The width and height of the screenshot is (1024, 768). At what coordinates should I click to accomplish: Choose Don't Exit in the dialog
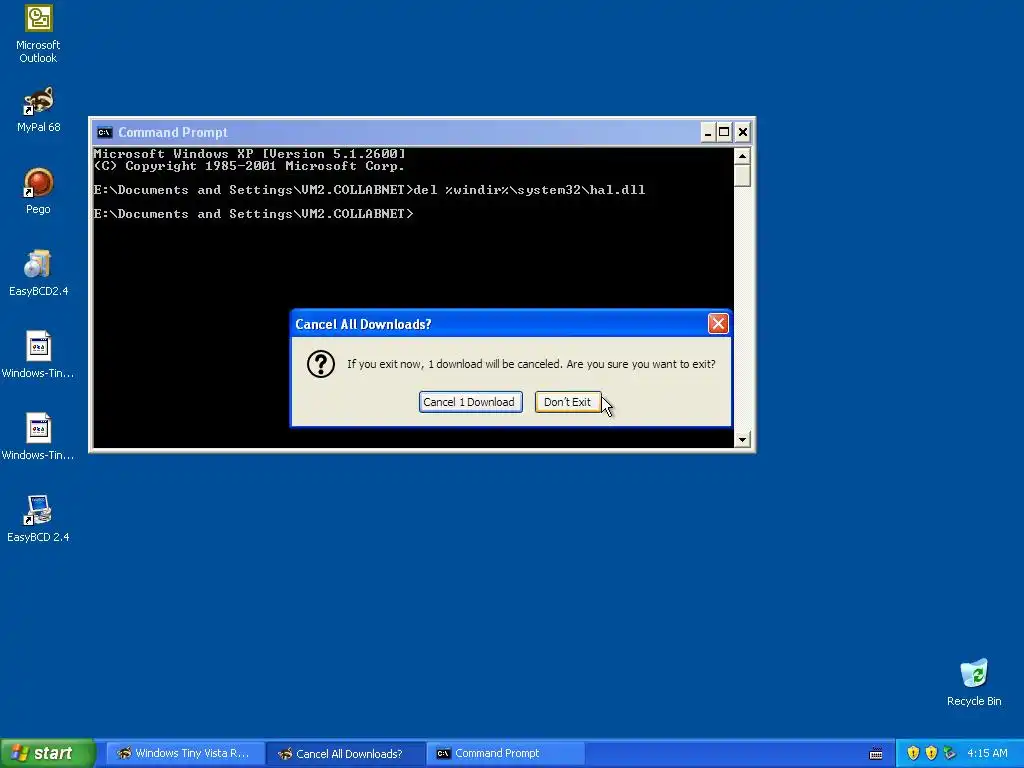coord(568,402)
